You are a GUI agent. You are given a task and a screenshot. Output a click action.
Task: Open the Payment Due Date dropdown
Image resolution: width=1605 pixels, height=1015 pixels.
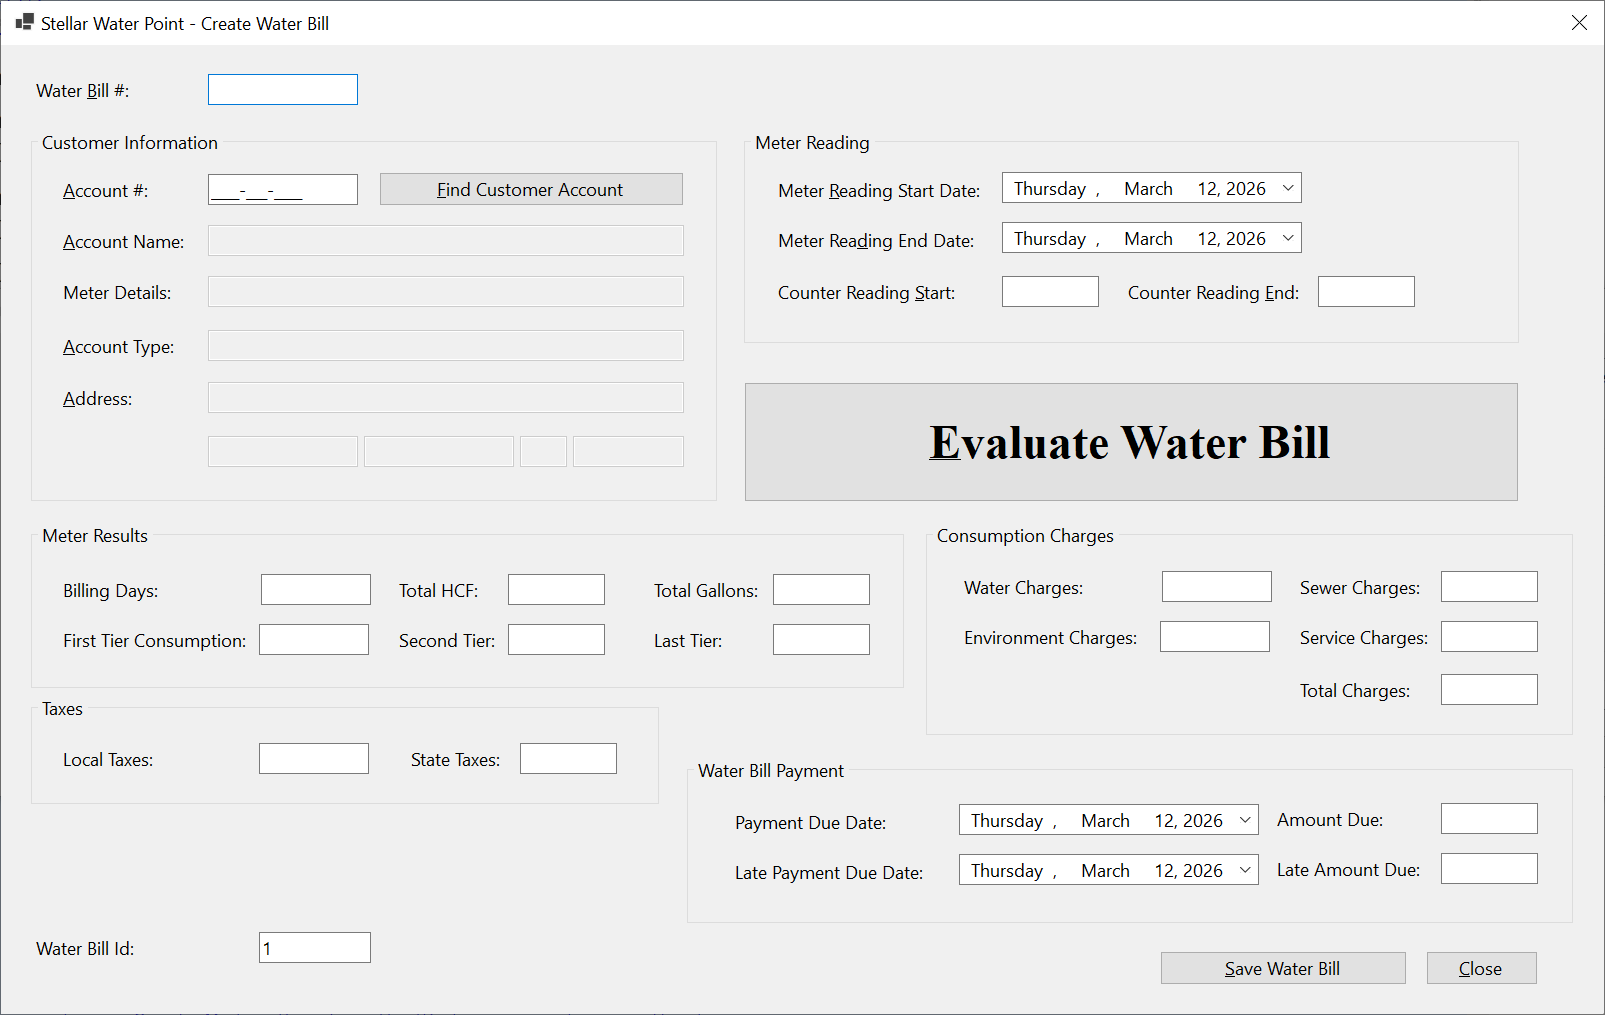[x=1245, y=821]
